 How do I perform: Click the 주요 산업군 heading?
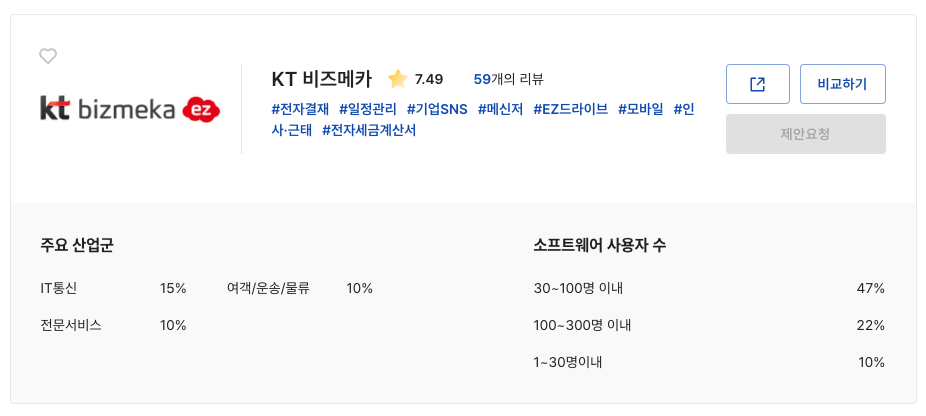pos(77,245)
